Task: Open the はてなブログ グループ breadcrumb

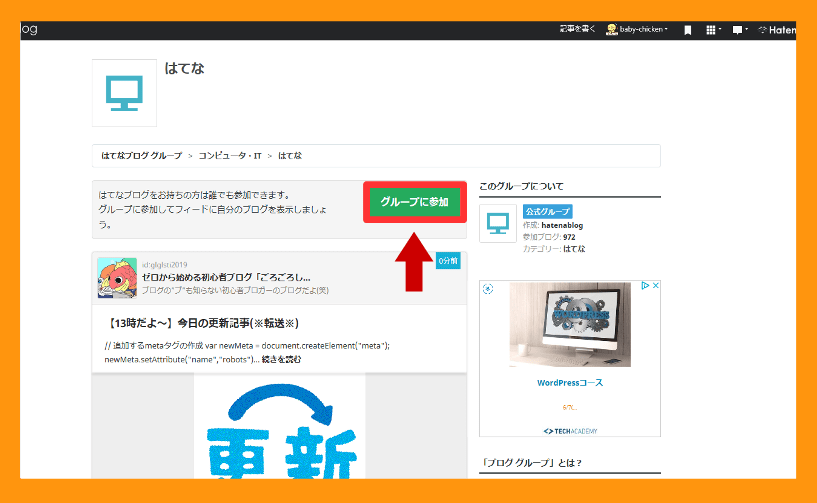Action: (142, 156)
